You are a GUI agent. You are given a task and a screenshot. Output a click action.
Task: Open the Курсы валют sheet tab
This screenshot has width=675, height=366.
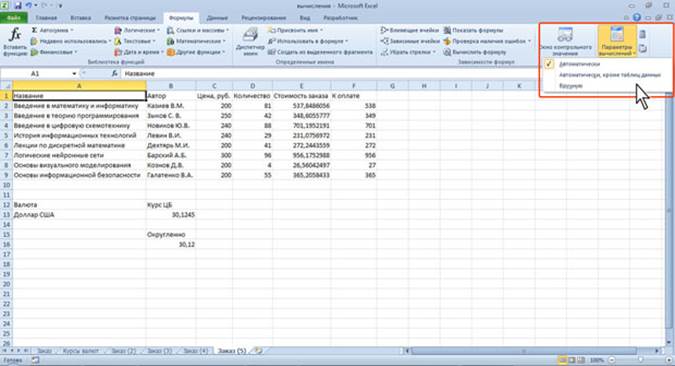pyautogui.click(x=81, y=351)
